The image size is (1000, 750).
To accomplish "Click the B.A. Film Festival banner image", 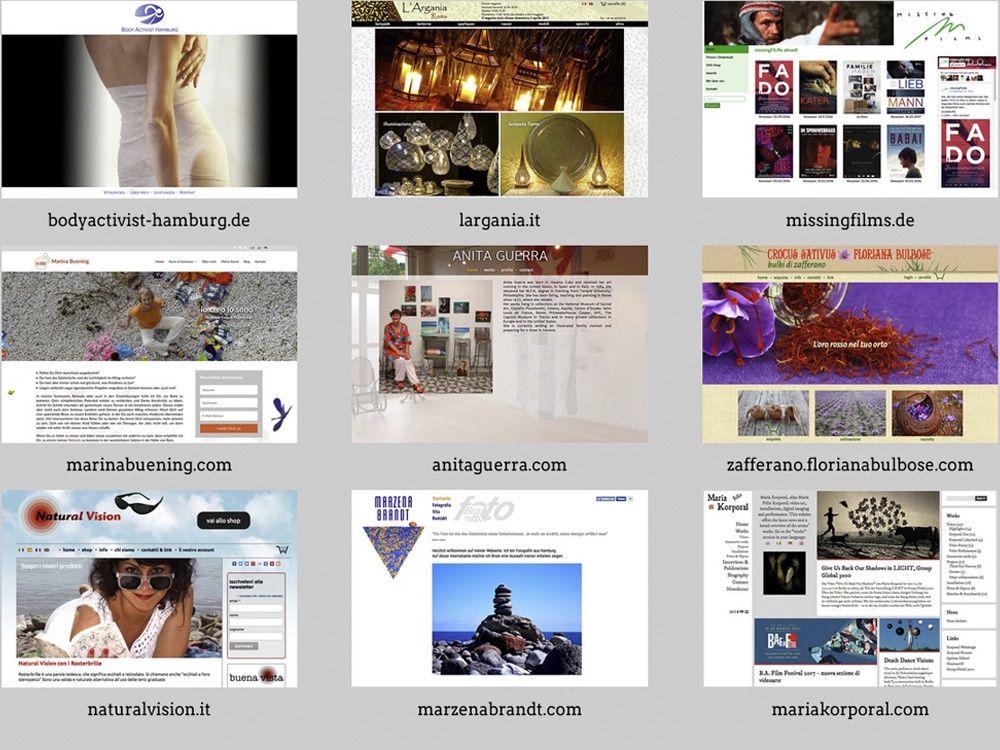I will point(815,642).
